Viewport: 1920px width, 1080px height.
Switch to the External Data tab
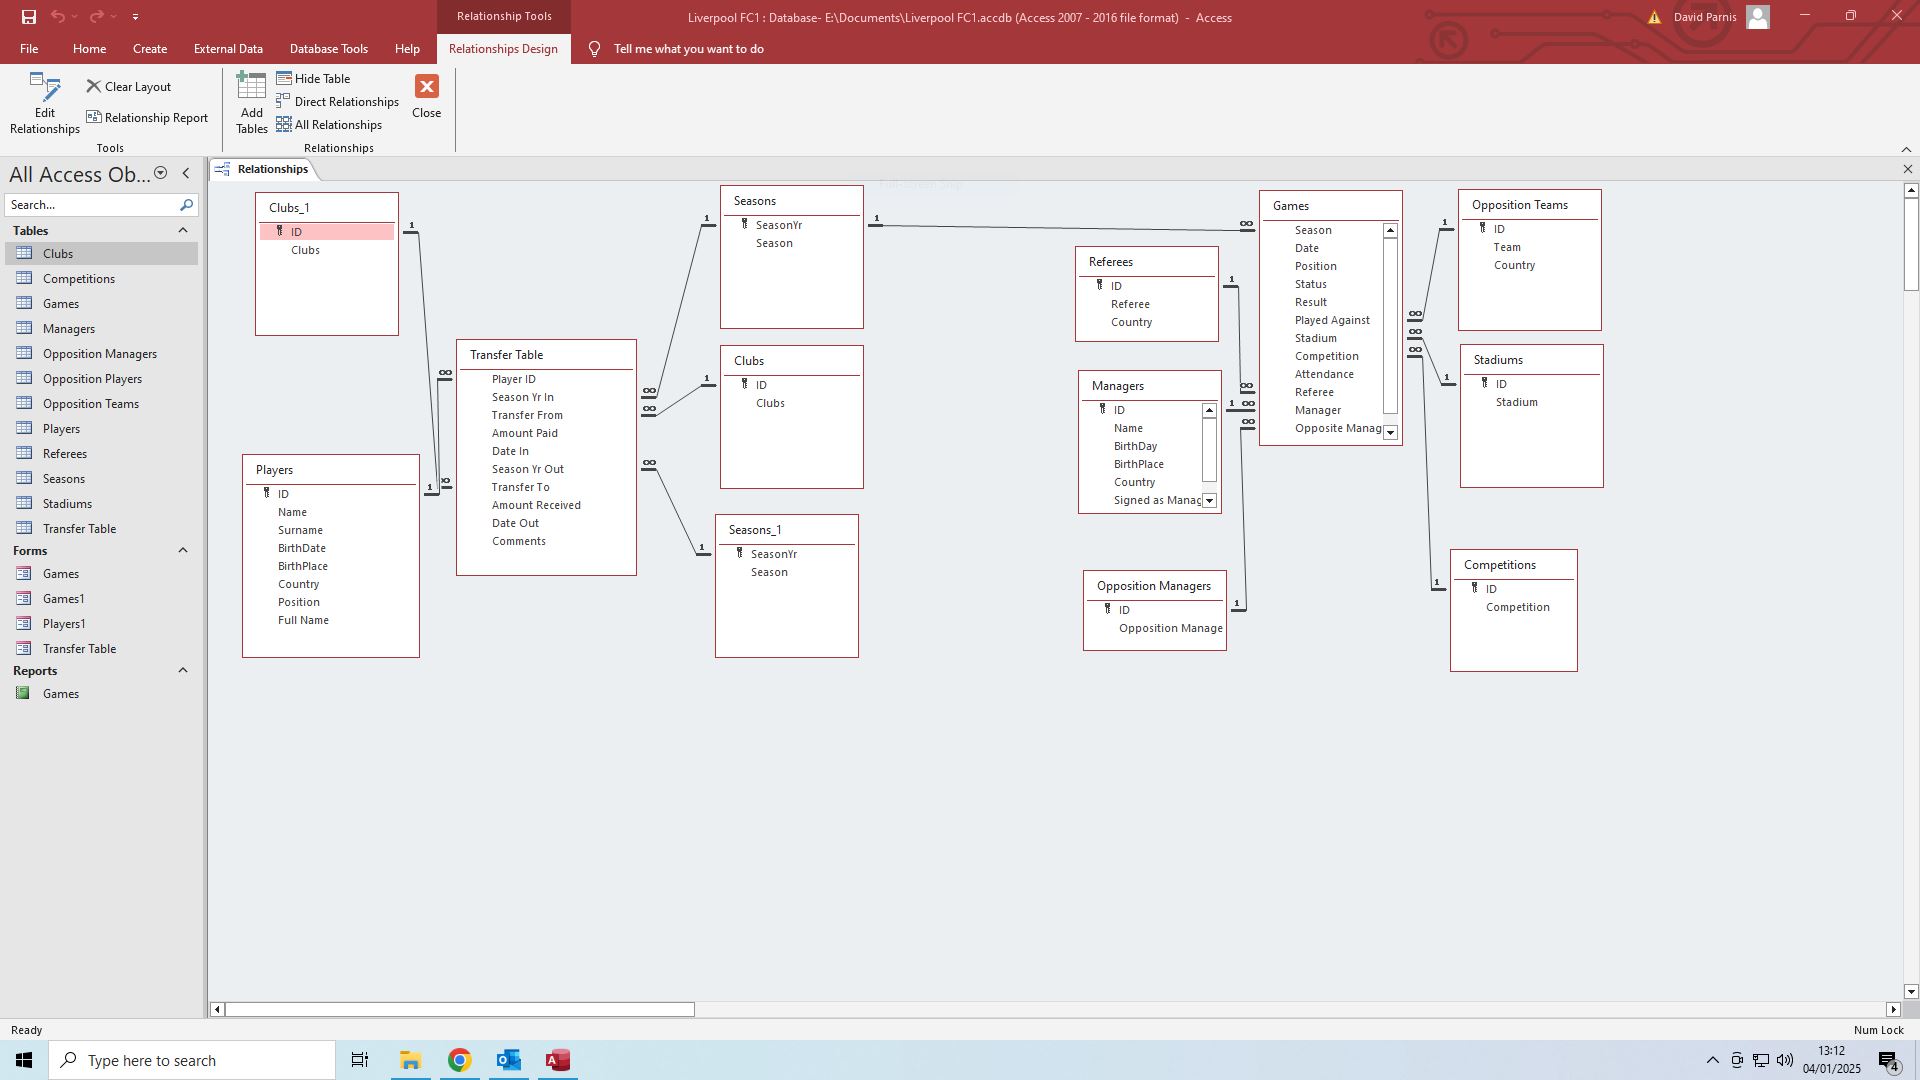tap(228, 49)
